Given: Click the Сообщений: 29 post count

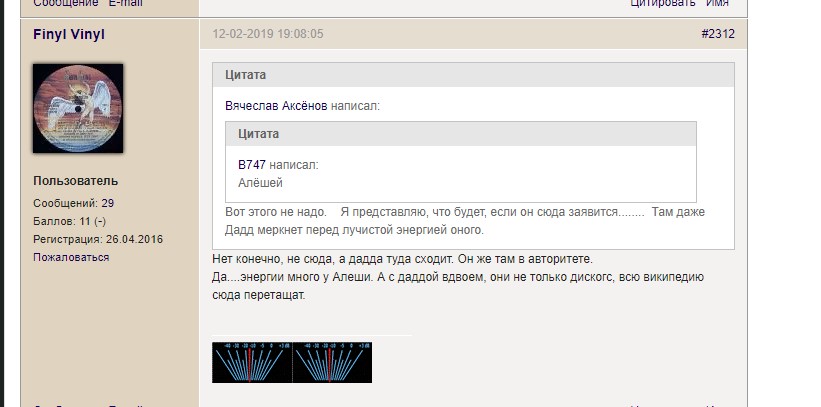Looking at the screenshot, I should click(x=73, y=203).
